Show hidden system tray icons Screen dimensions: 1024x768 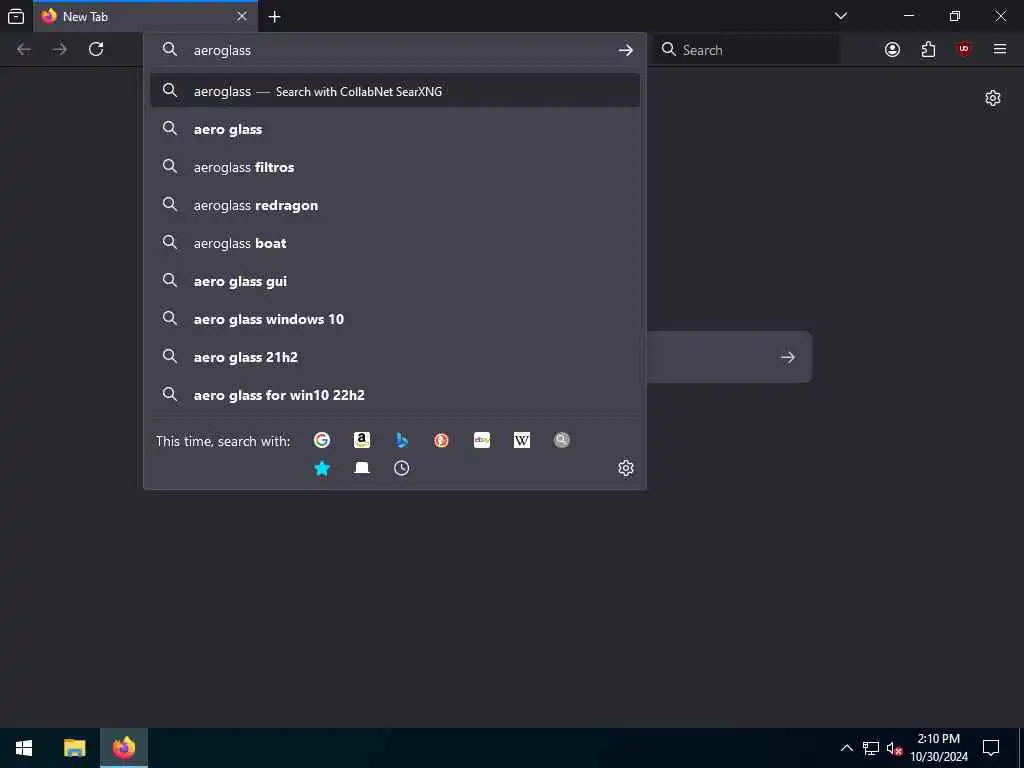coord(846,748)
